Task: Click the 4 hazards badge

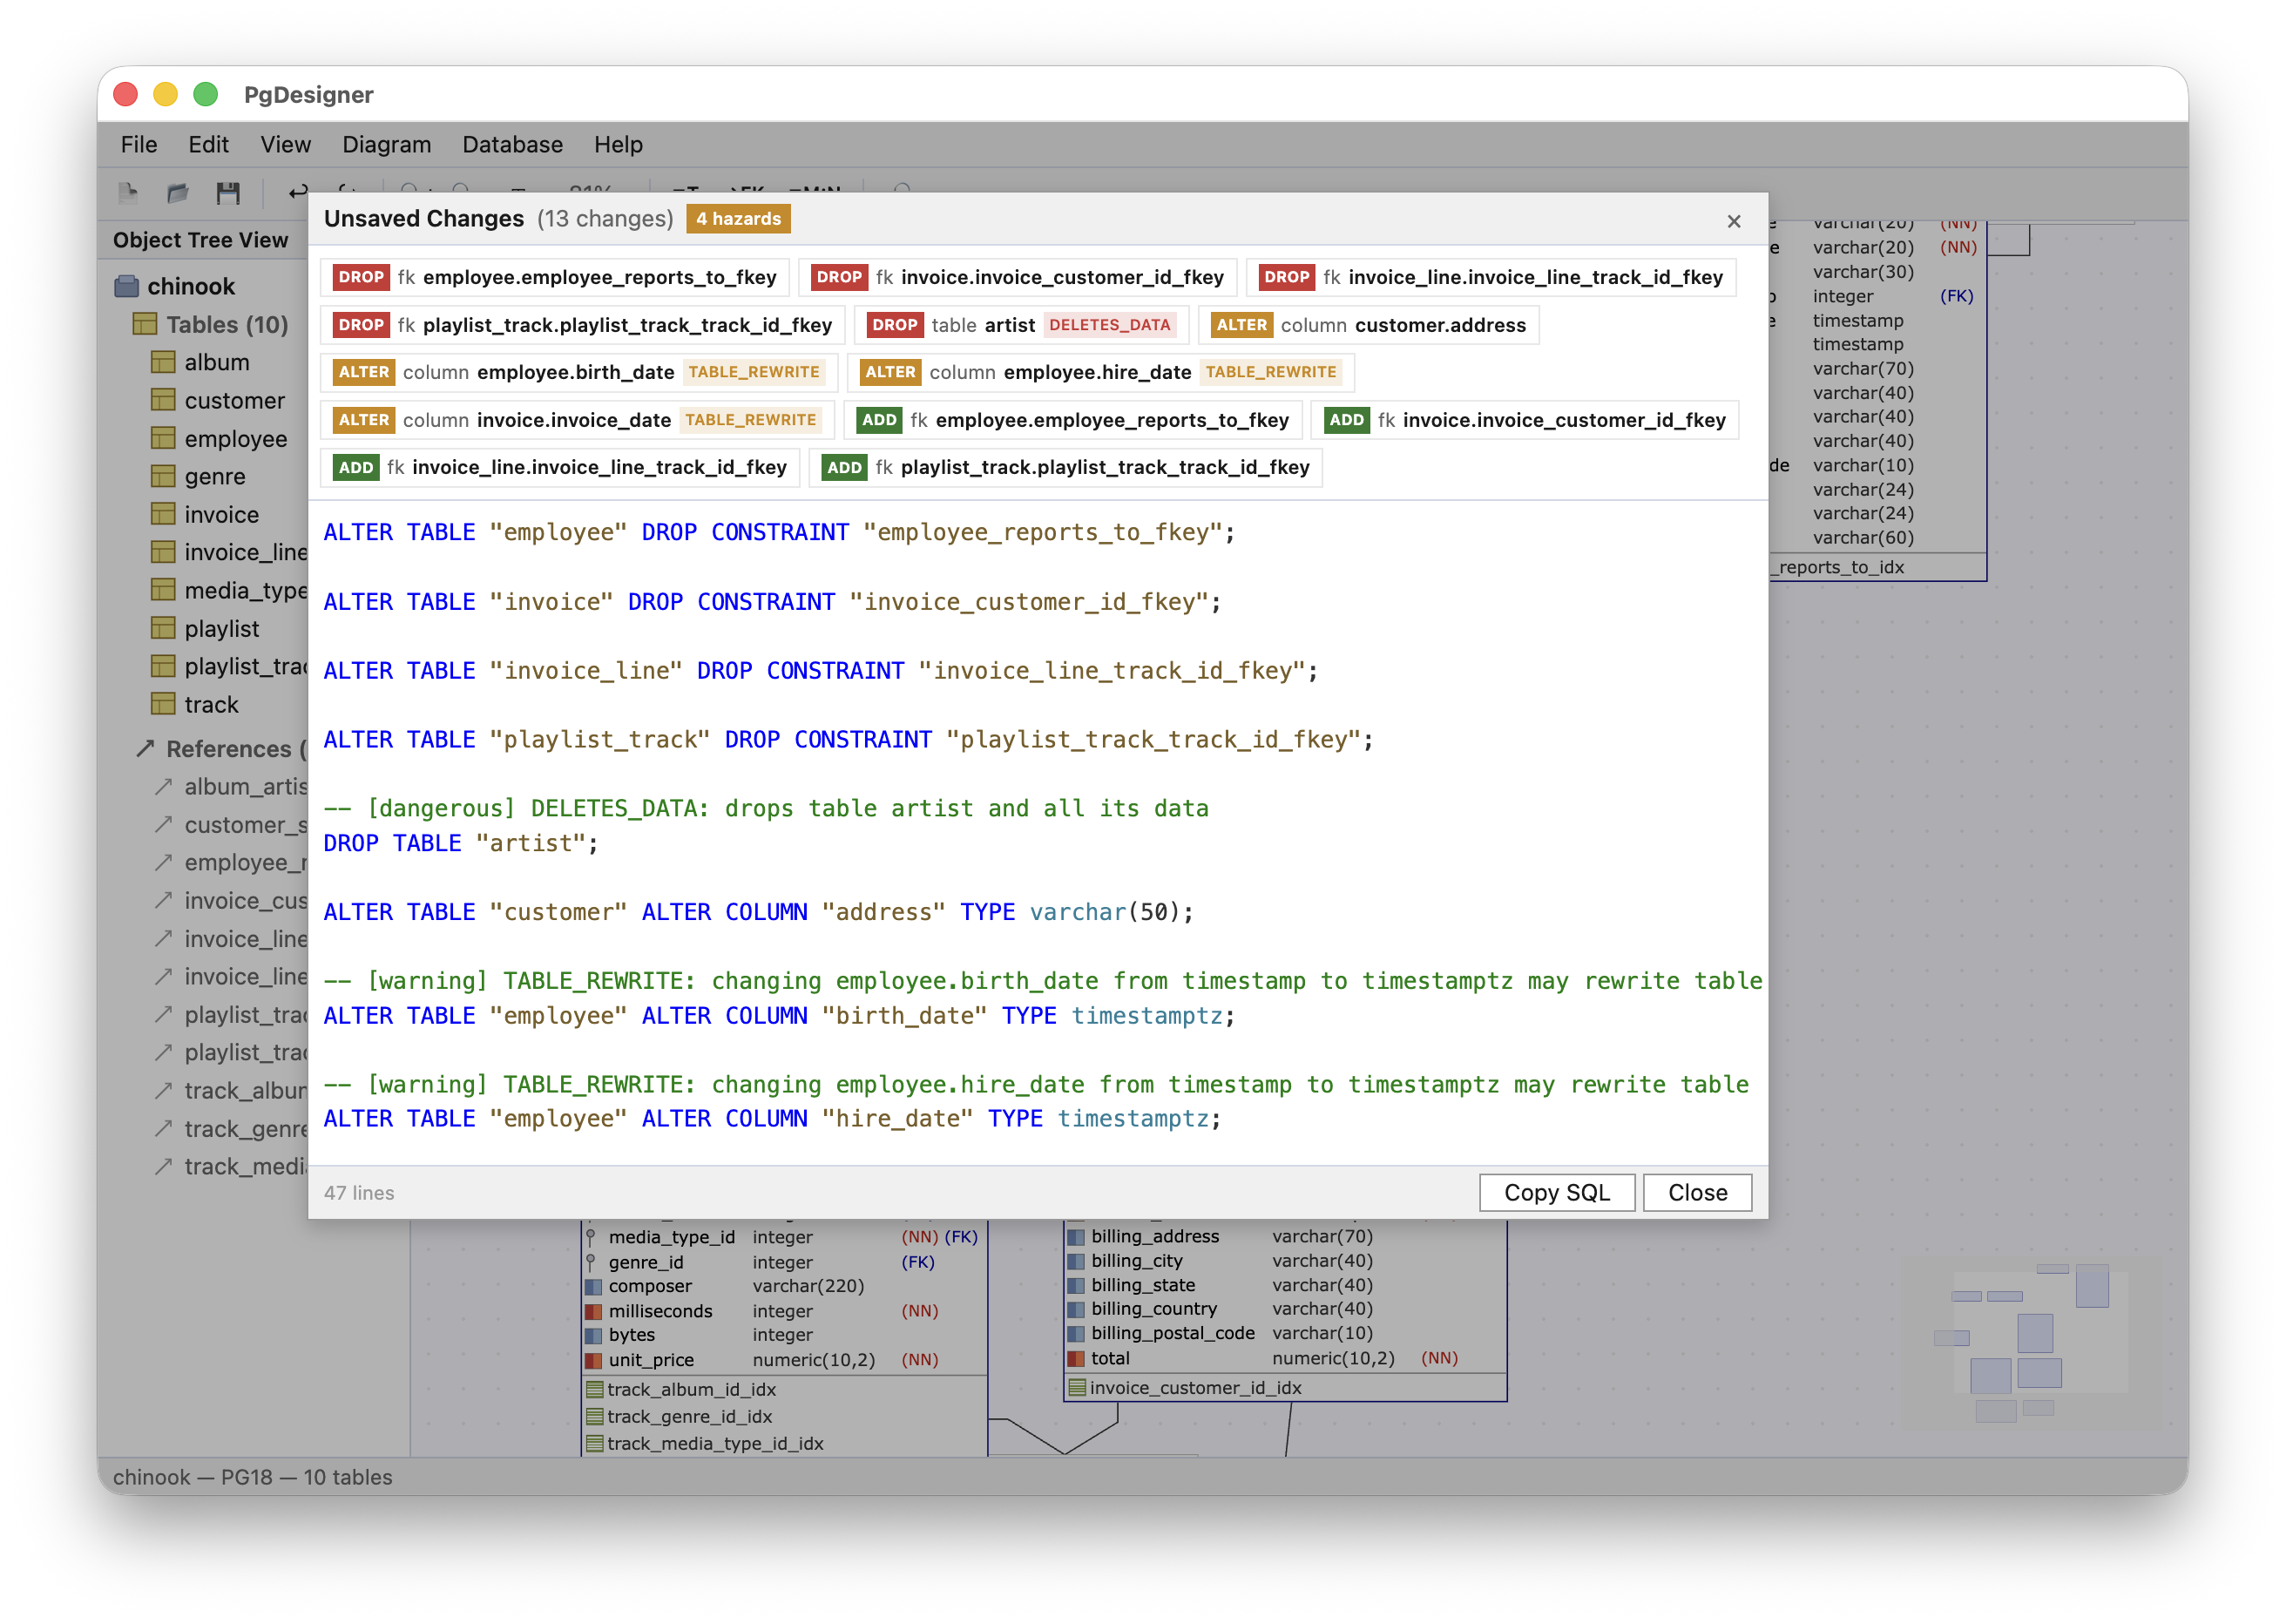Action: pyautogui.click(x=737, y=218)
